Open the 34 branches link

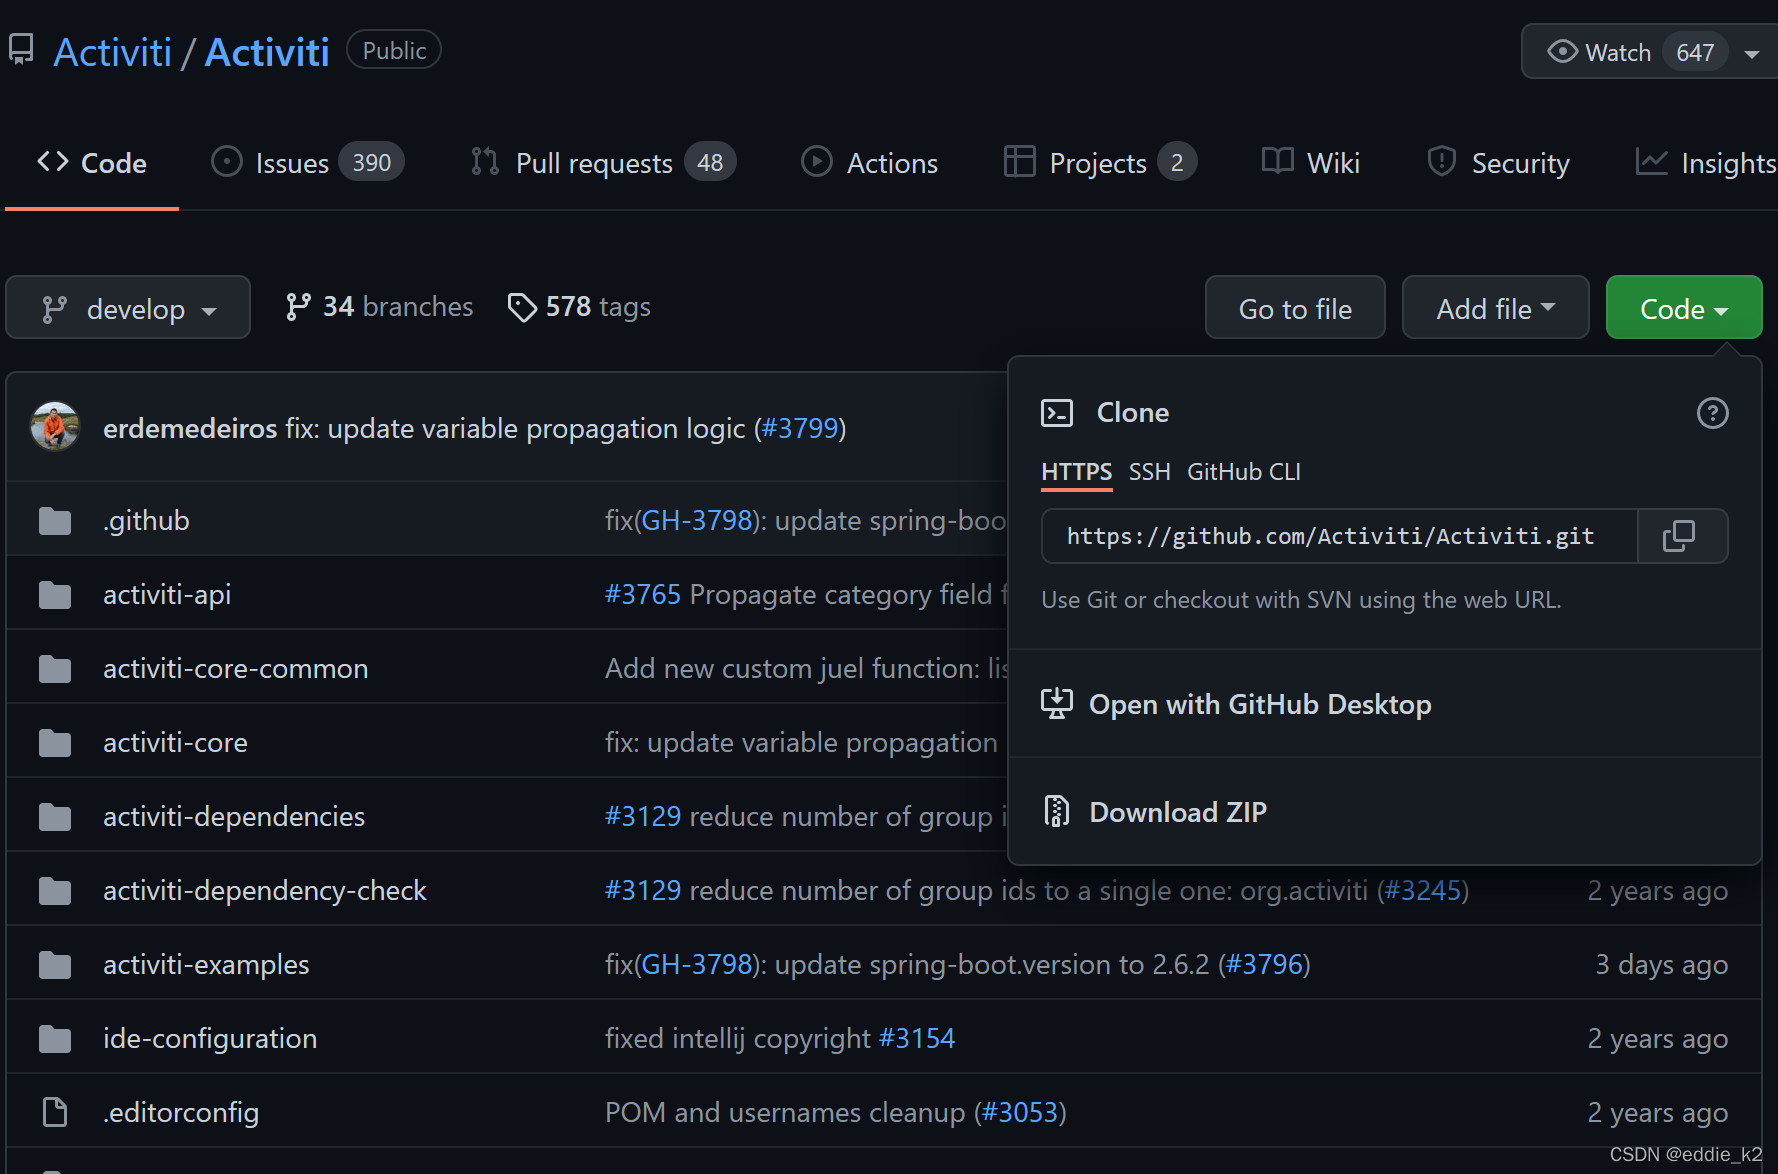coord(379,307)
